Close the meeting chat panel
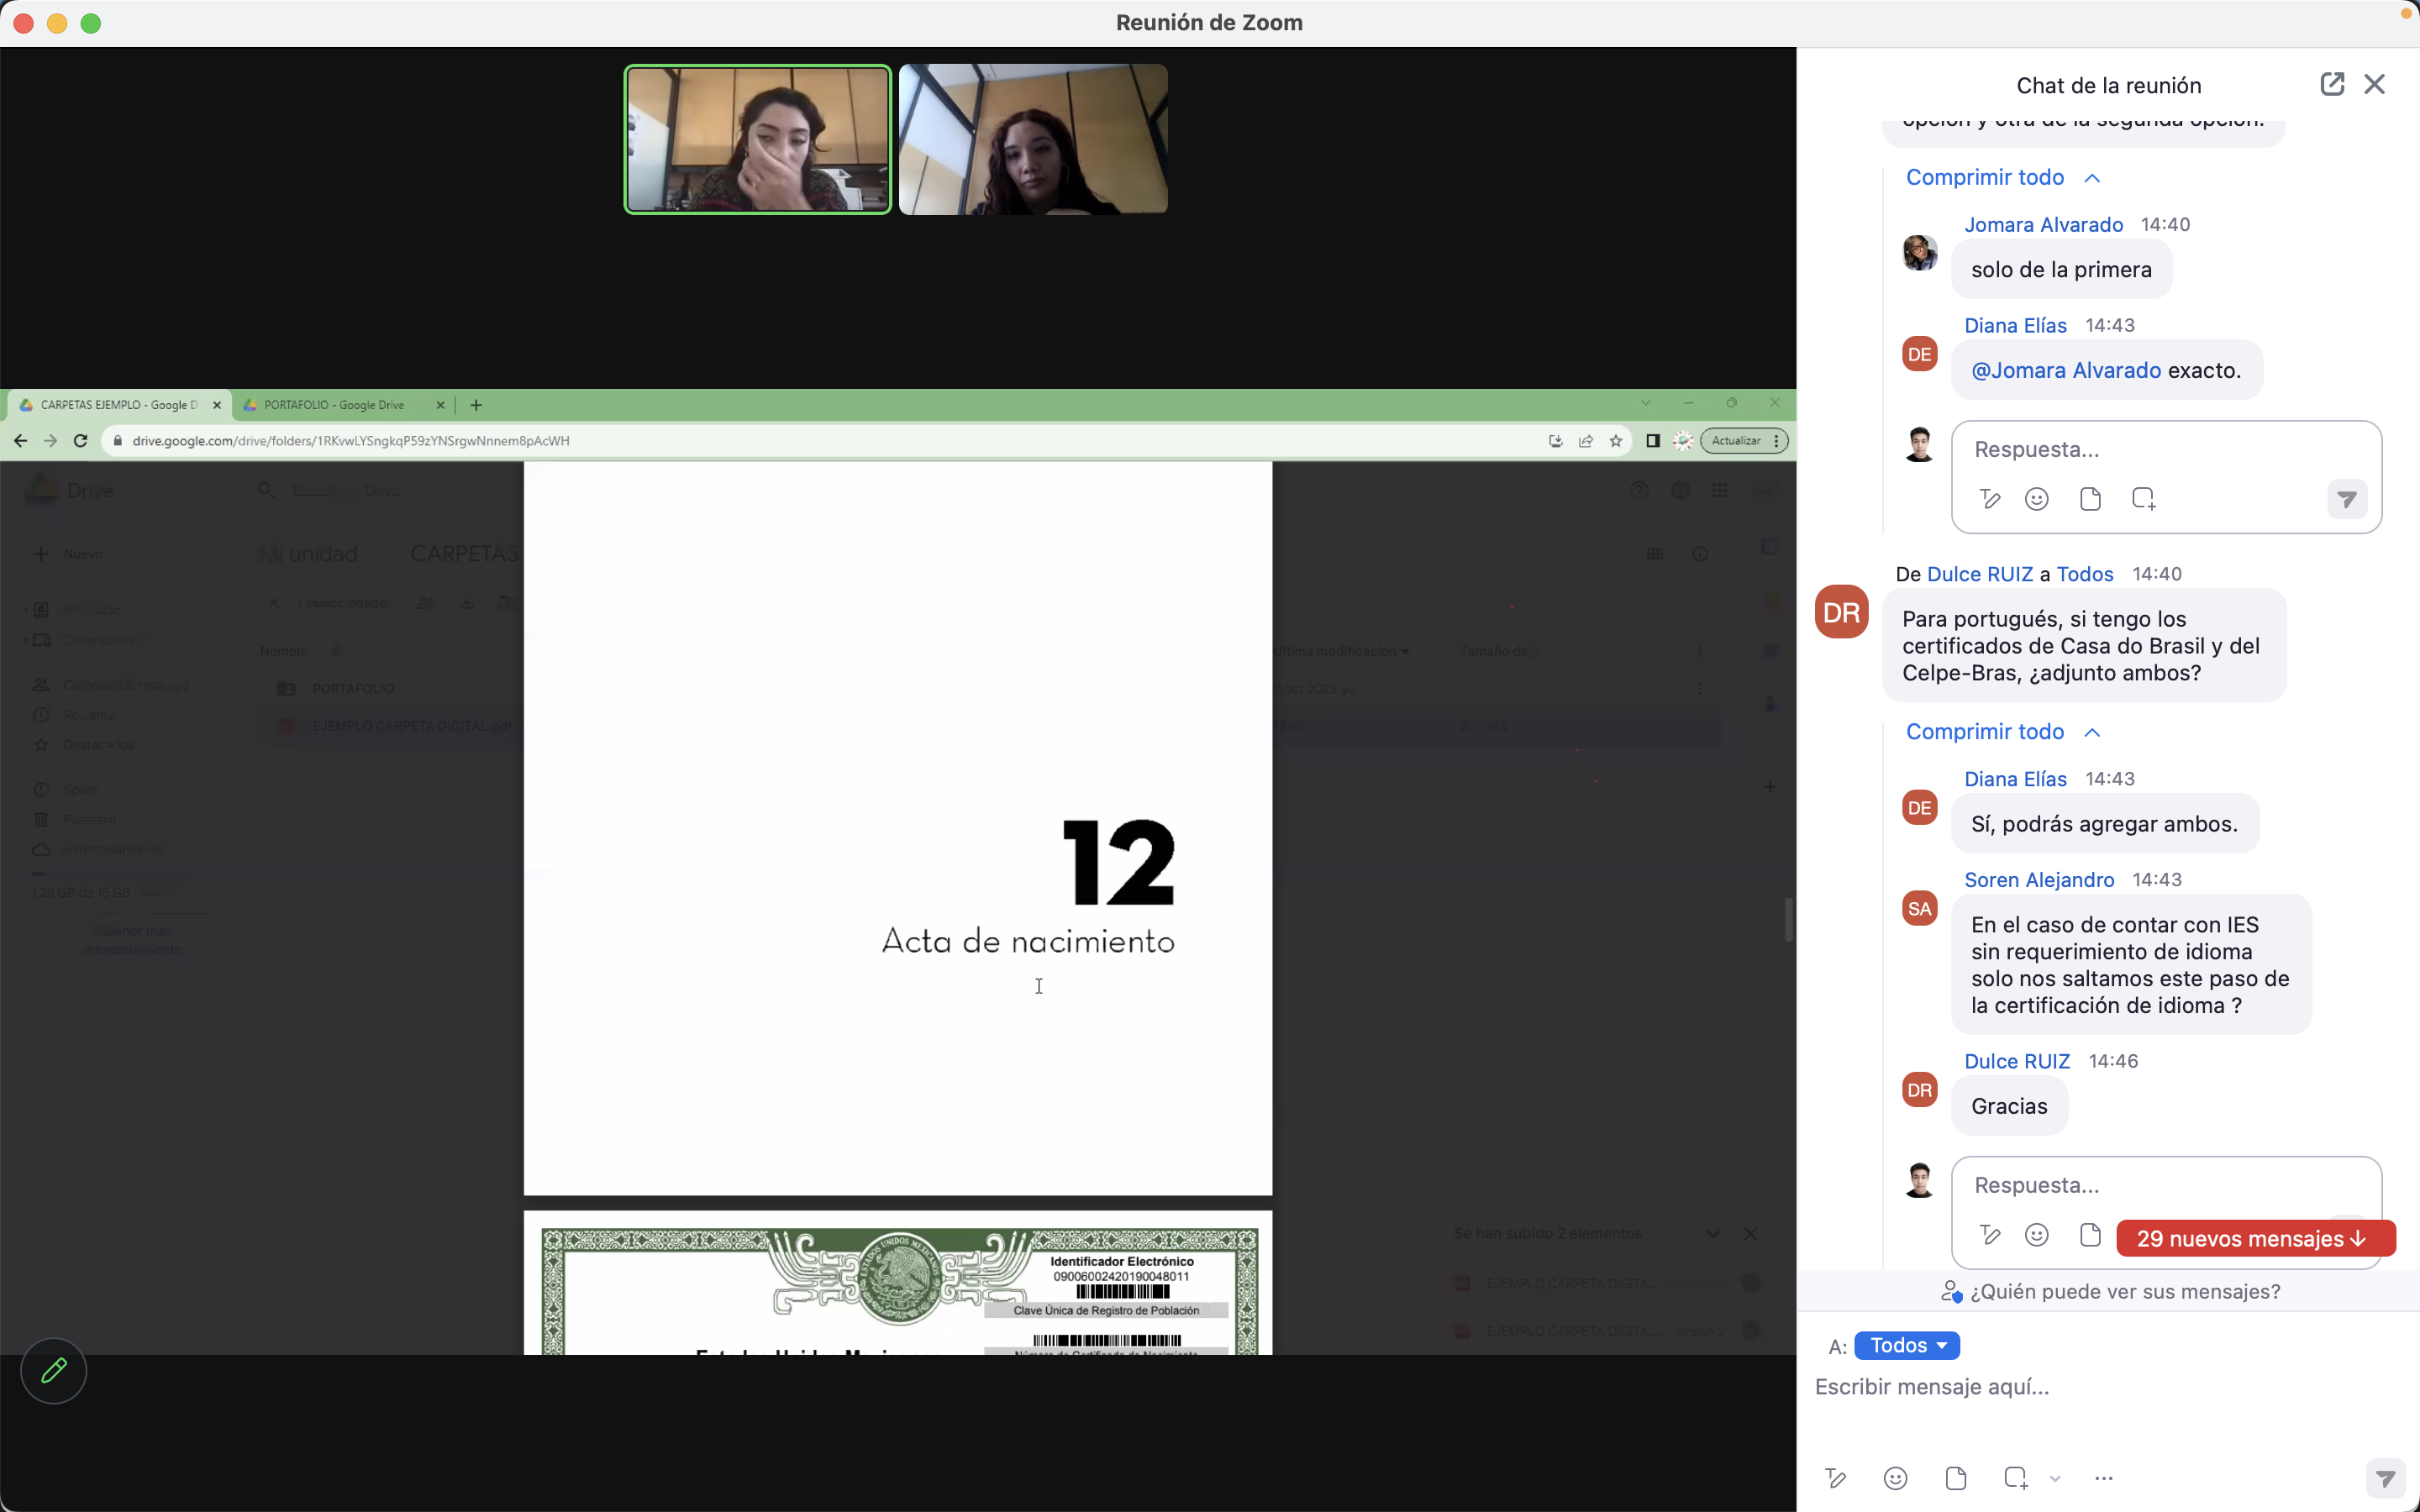 coord(2375,84)
